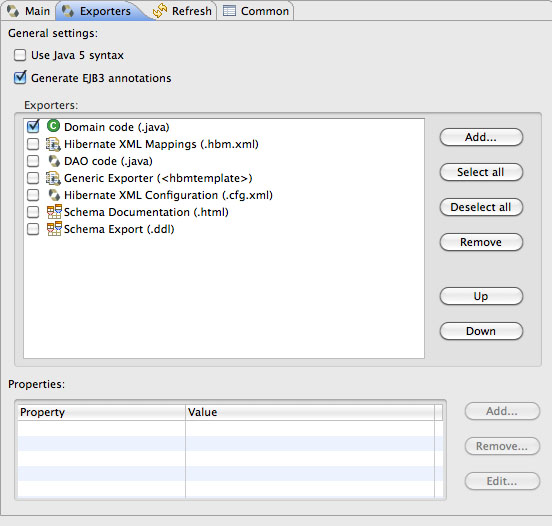Click the Schema Export ddl icon
Viewport: 552px width, 526px height.
coord(54,228)
